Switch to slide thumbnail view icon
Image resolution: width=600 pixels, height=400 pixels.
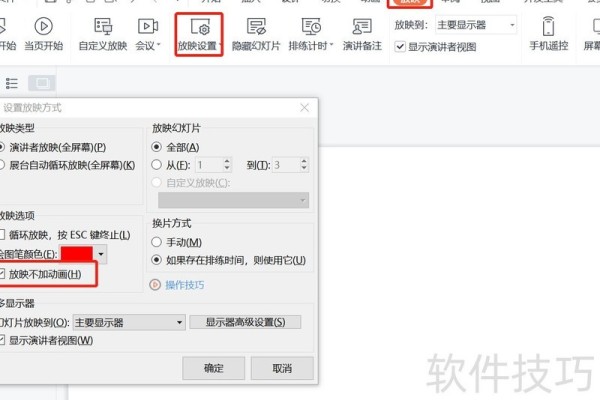[42, 83]
